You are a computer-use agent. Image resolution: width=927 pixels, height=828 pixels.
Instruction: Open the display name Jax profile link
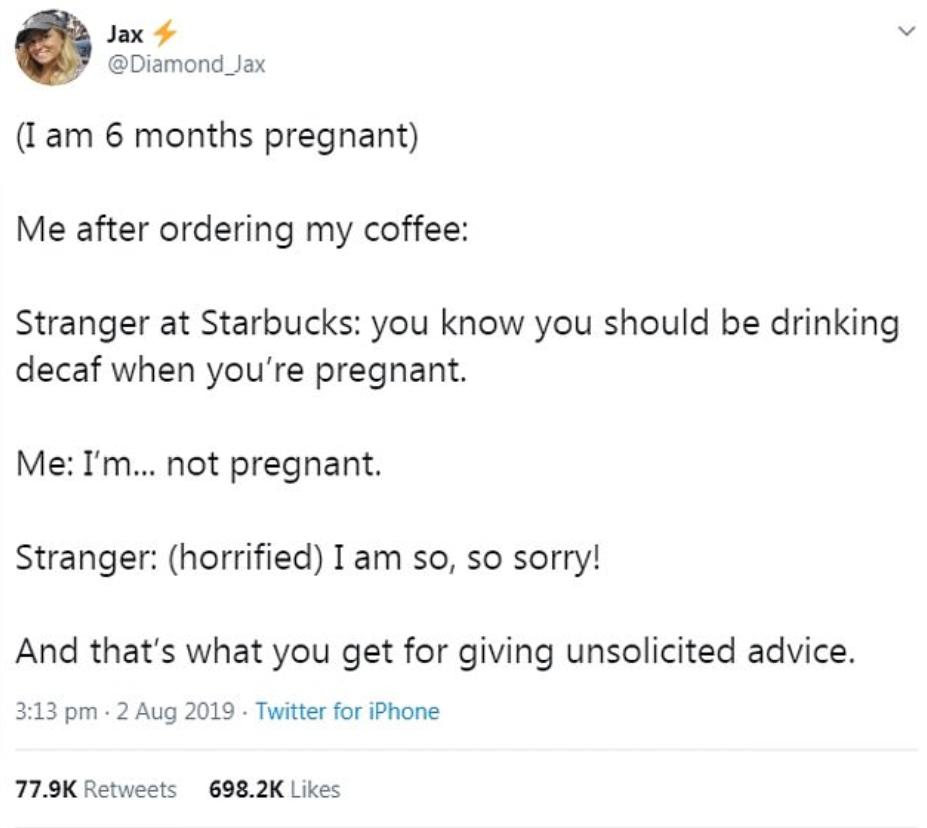[125, 34]
